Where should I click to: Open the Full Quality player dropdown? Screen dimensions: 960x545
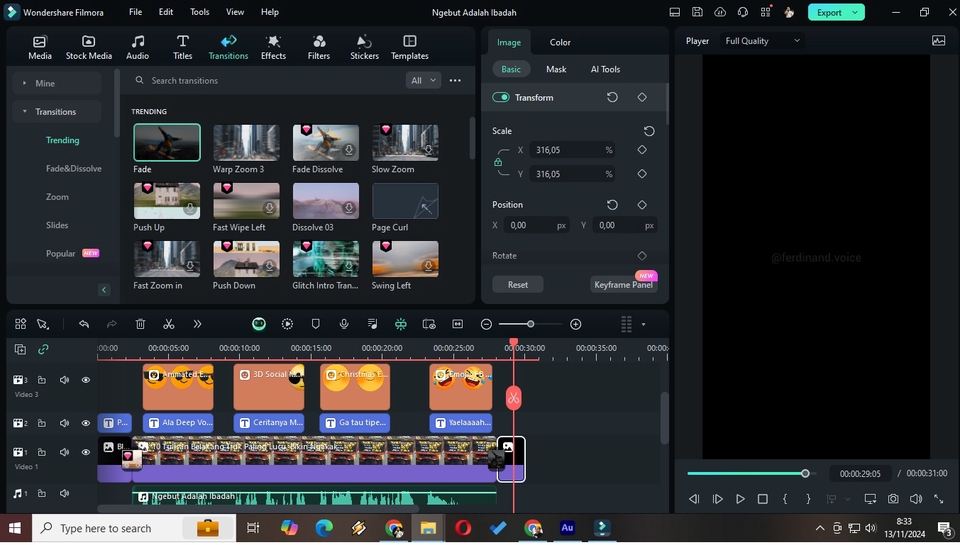(763, 41)
